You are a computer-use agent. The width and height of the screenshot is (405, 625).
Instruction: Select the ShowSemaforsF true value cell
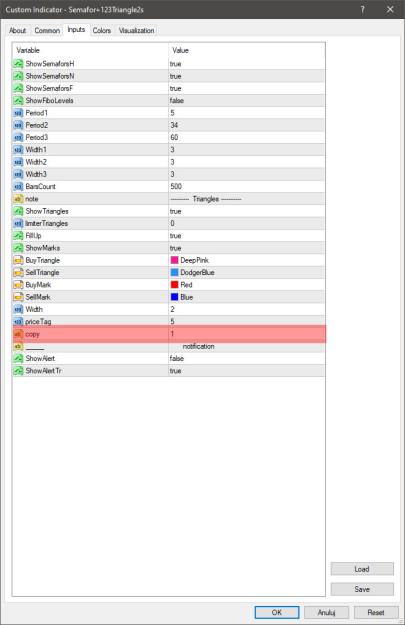(247, 88)
